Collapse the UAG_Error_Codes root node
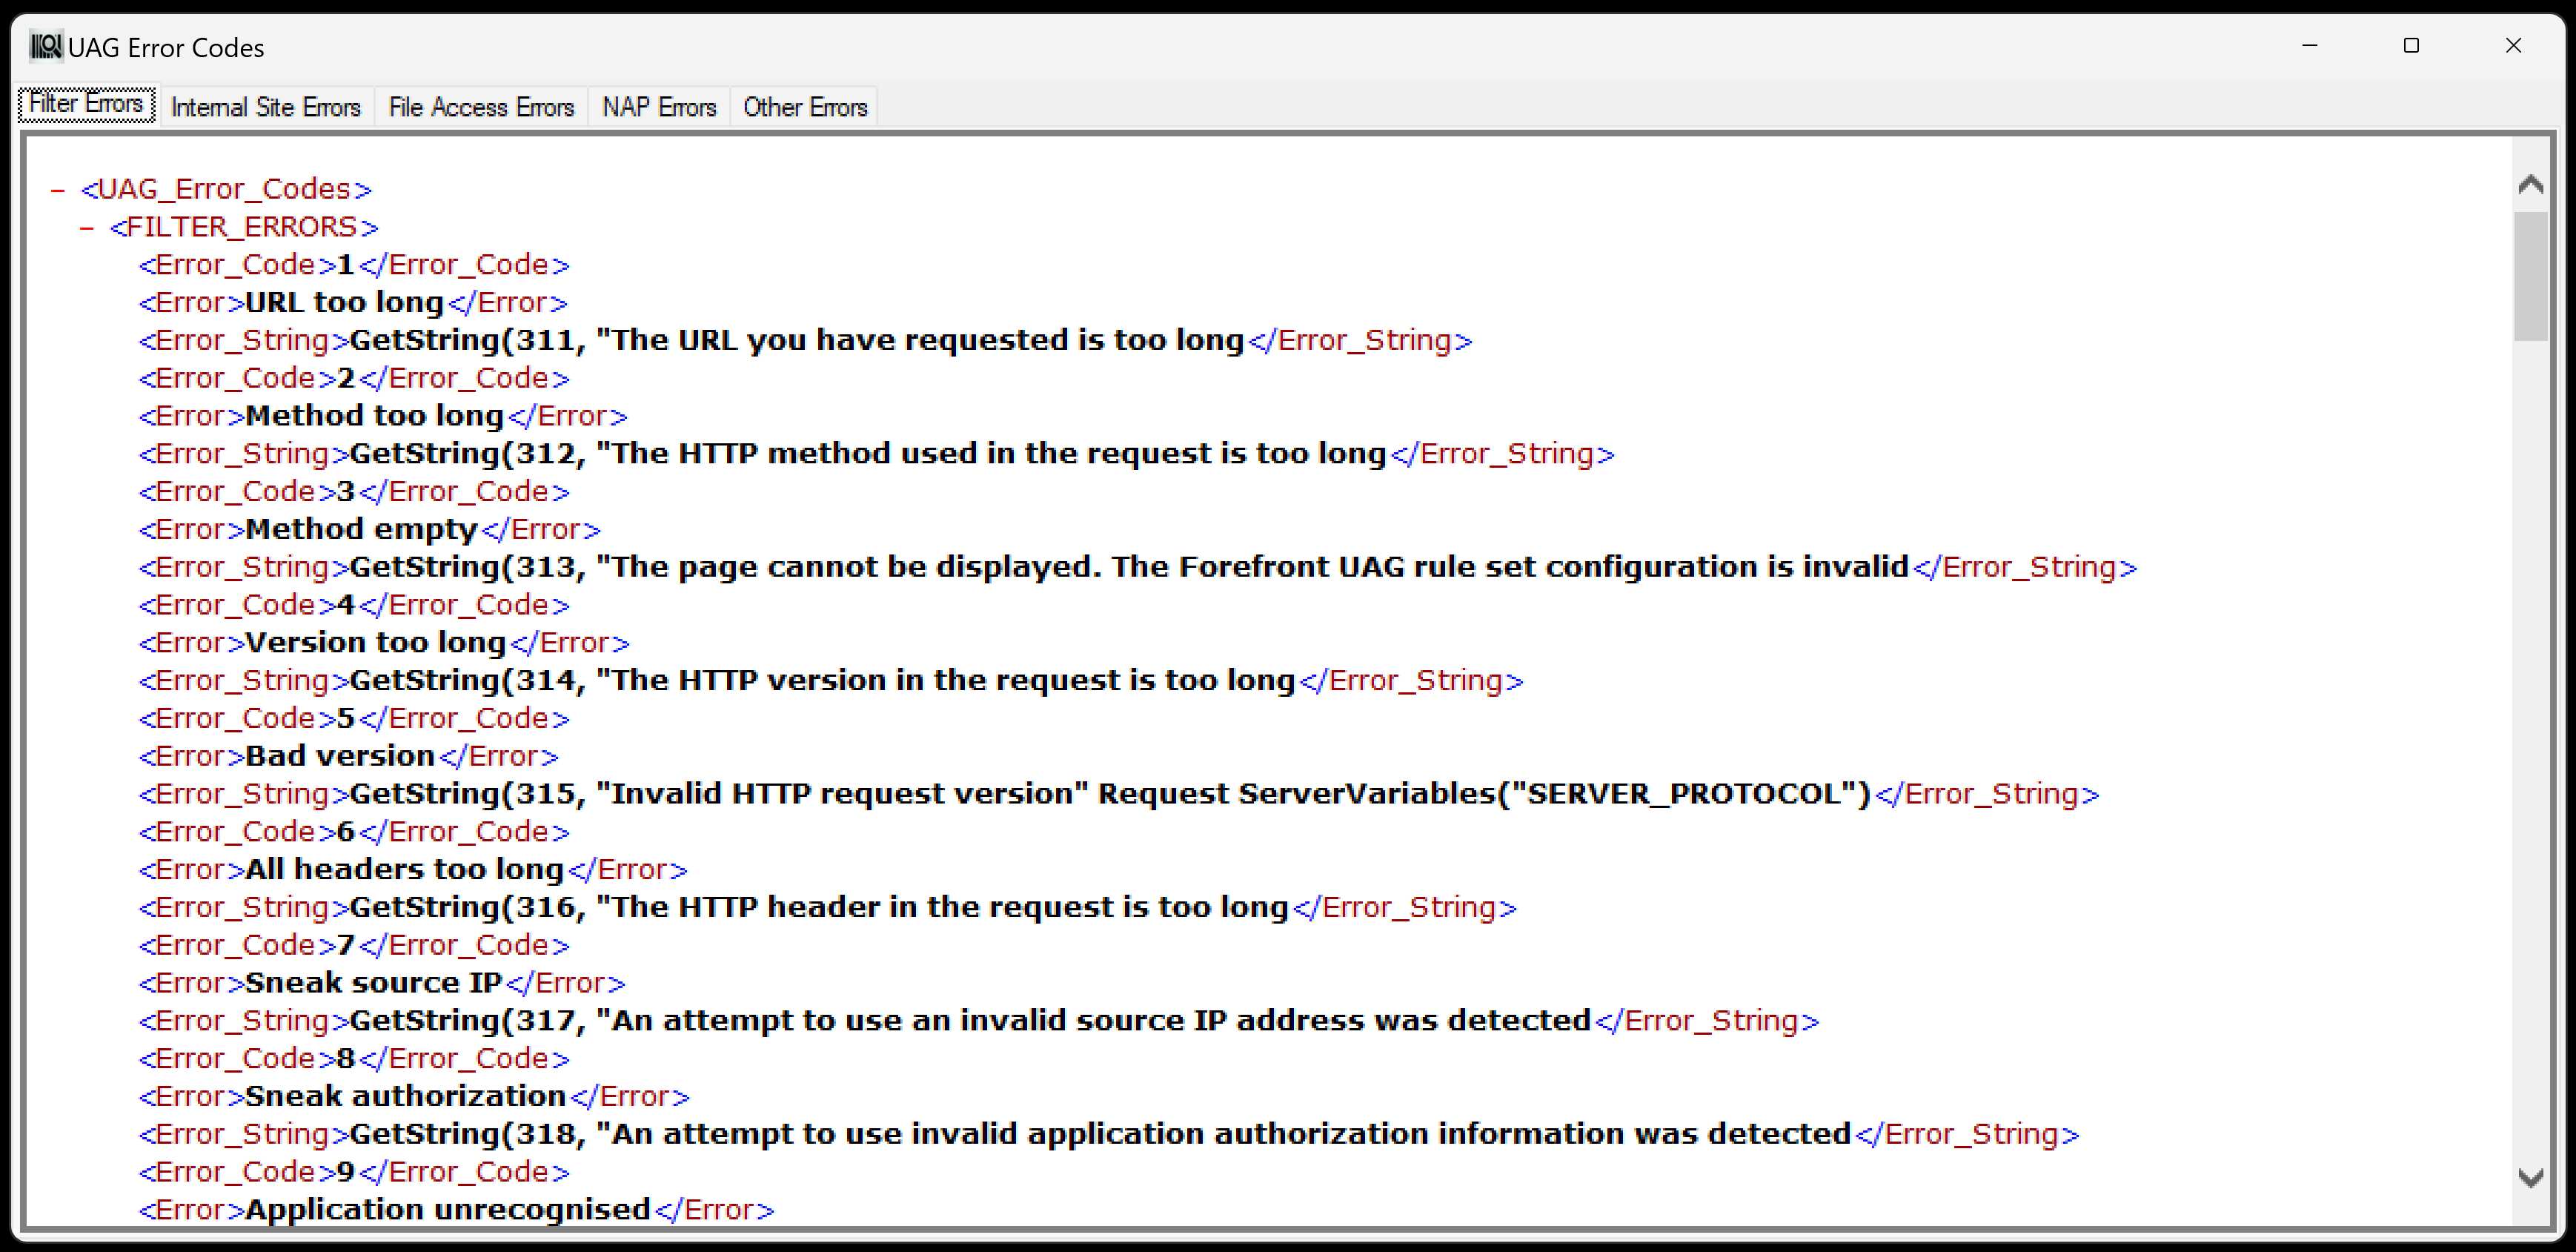 point(56,188)
